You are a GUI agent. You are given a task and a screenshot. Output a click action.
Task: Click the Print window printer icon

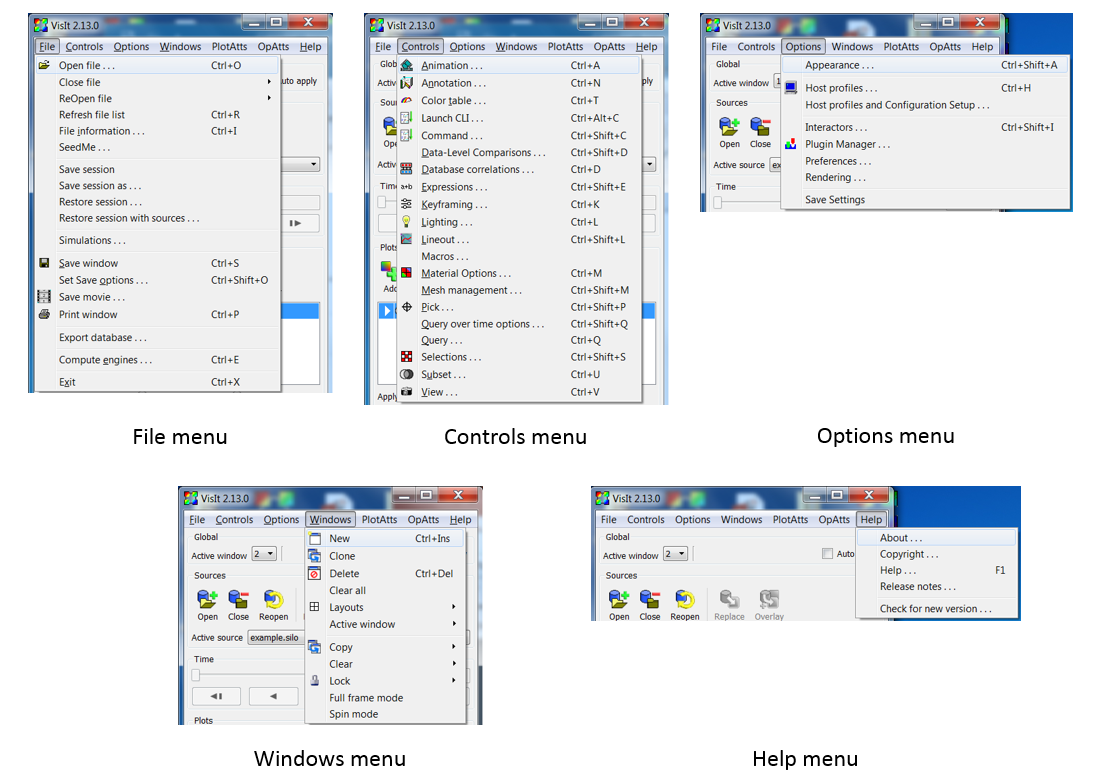click(44, 314)
